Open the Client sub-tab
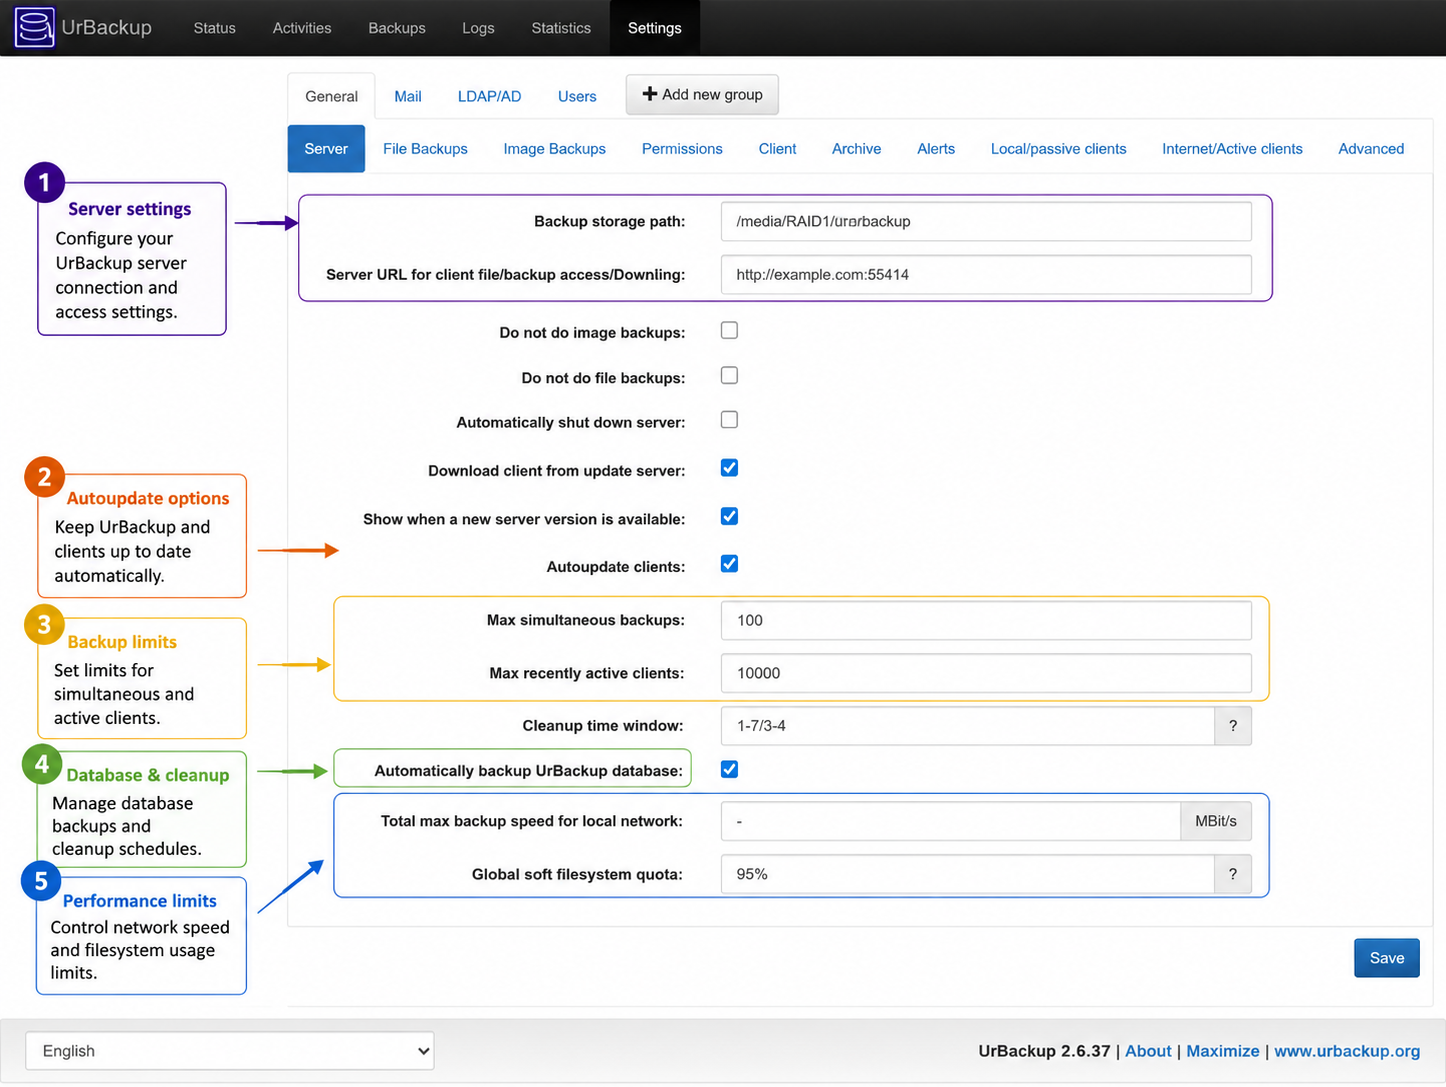Screen dimensions: 1446x1087 (777, 149)
